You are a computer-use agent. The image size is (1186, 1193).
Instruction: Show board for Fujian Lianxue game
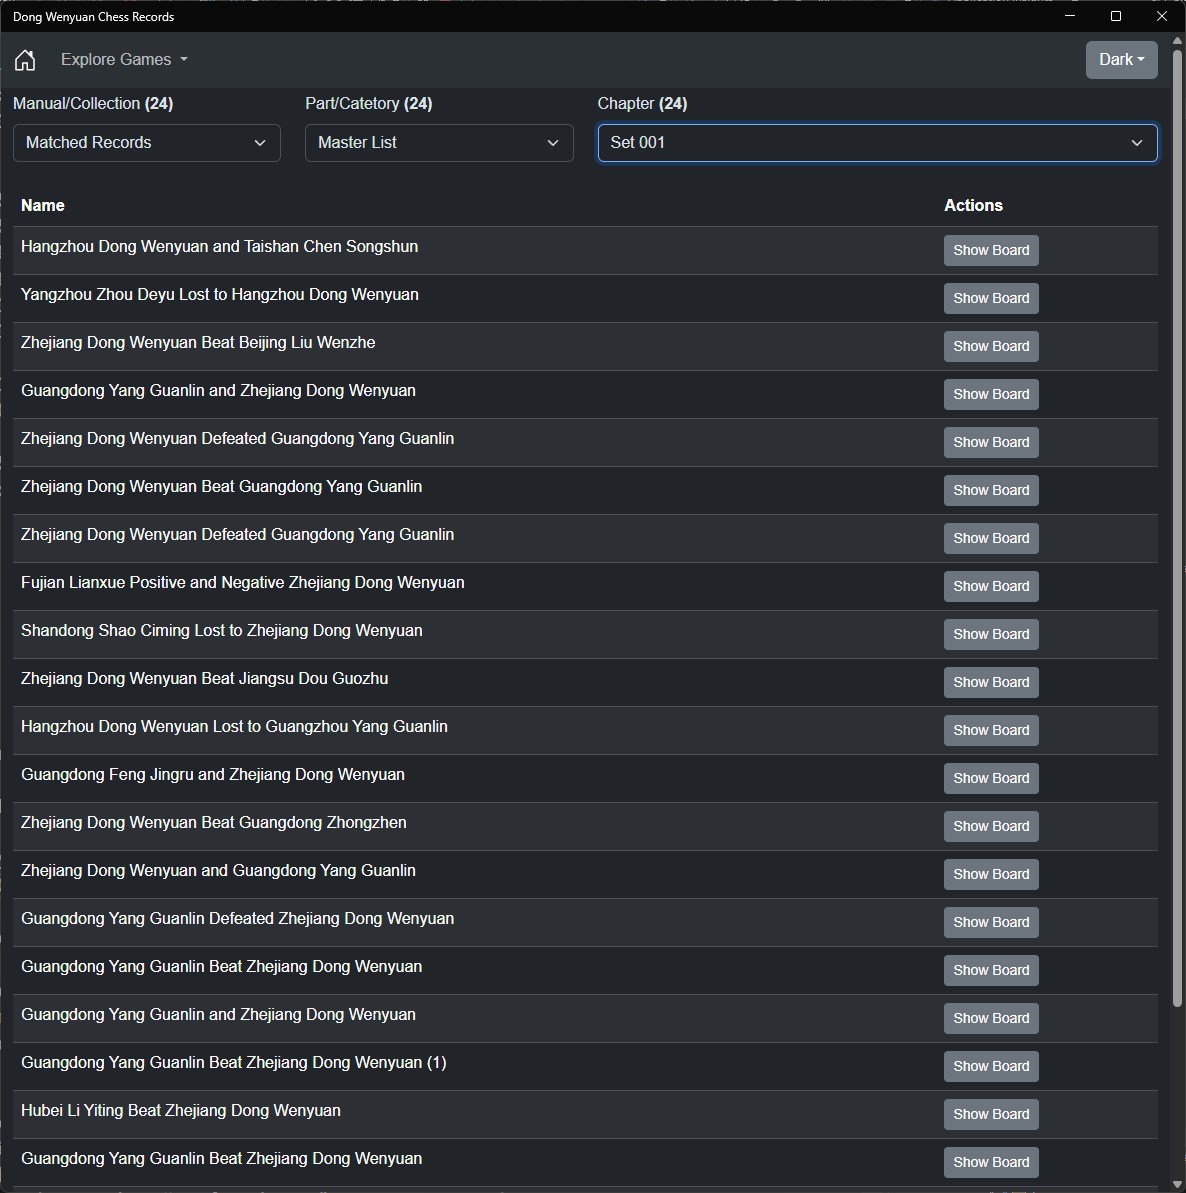pyautogui.click(x=990, y=586)
